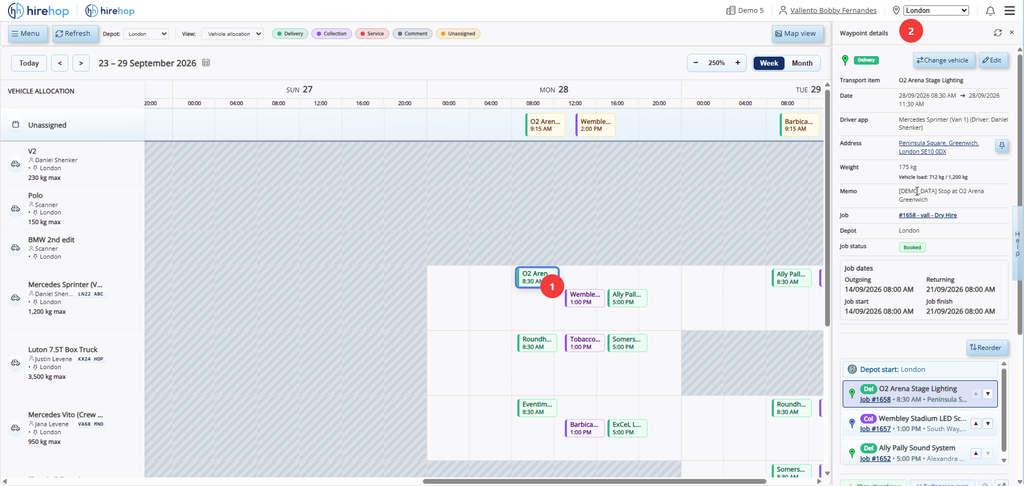
Task: Select unassigned Barbica... 9:15 AM Tuesday event
Action: 799,125
